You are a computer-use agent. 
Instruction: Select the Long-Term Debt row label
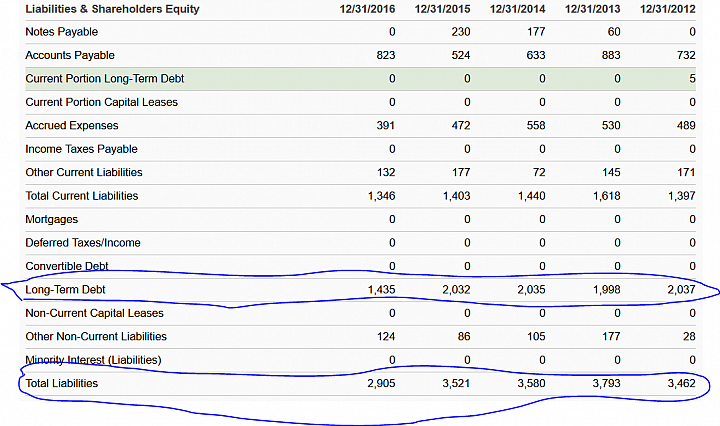[65, 290]
